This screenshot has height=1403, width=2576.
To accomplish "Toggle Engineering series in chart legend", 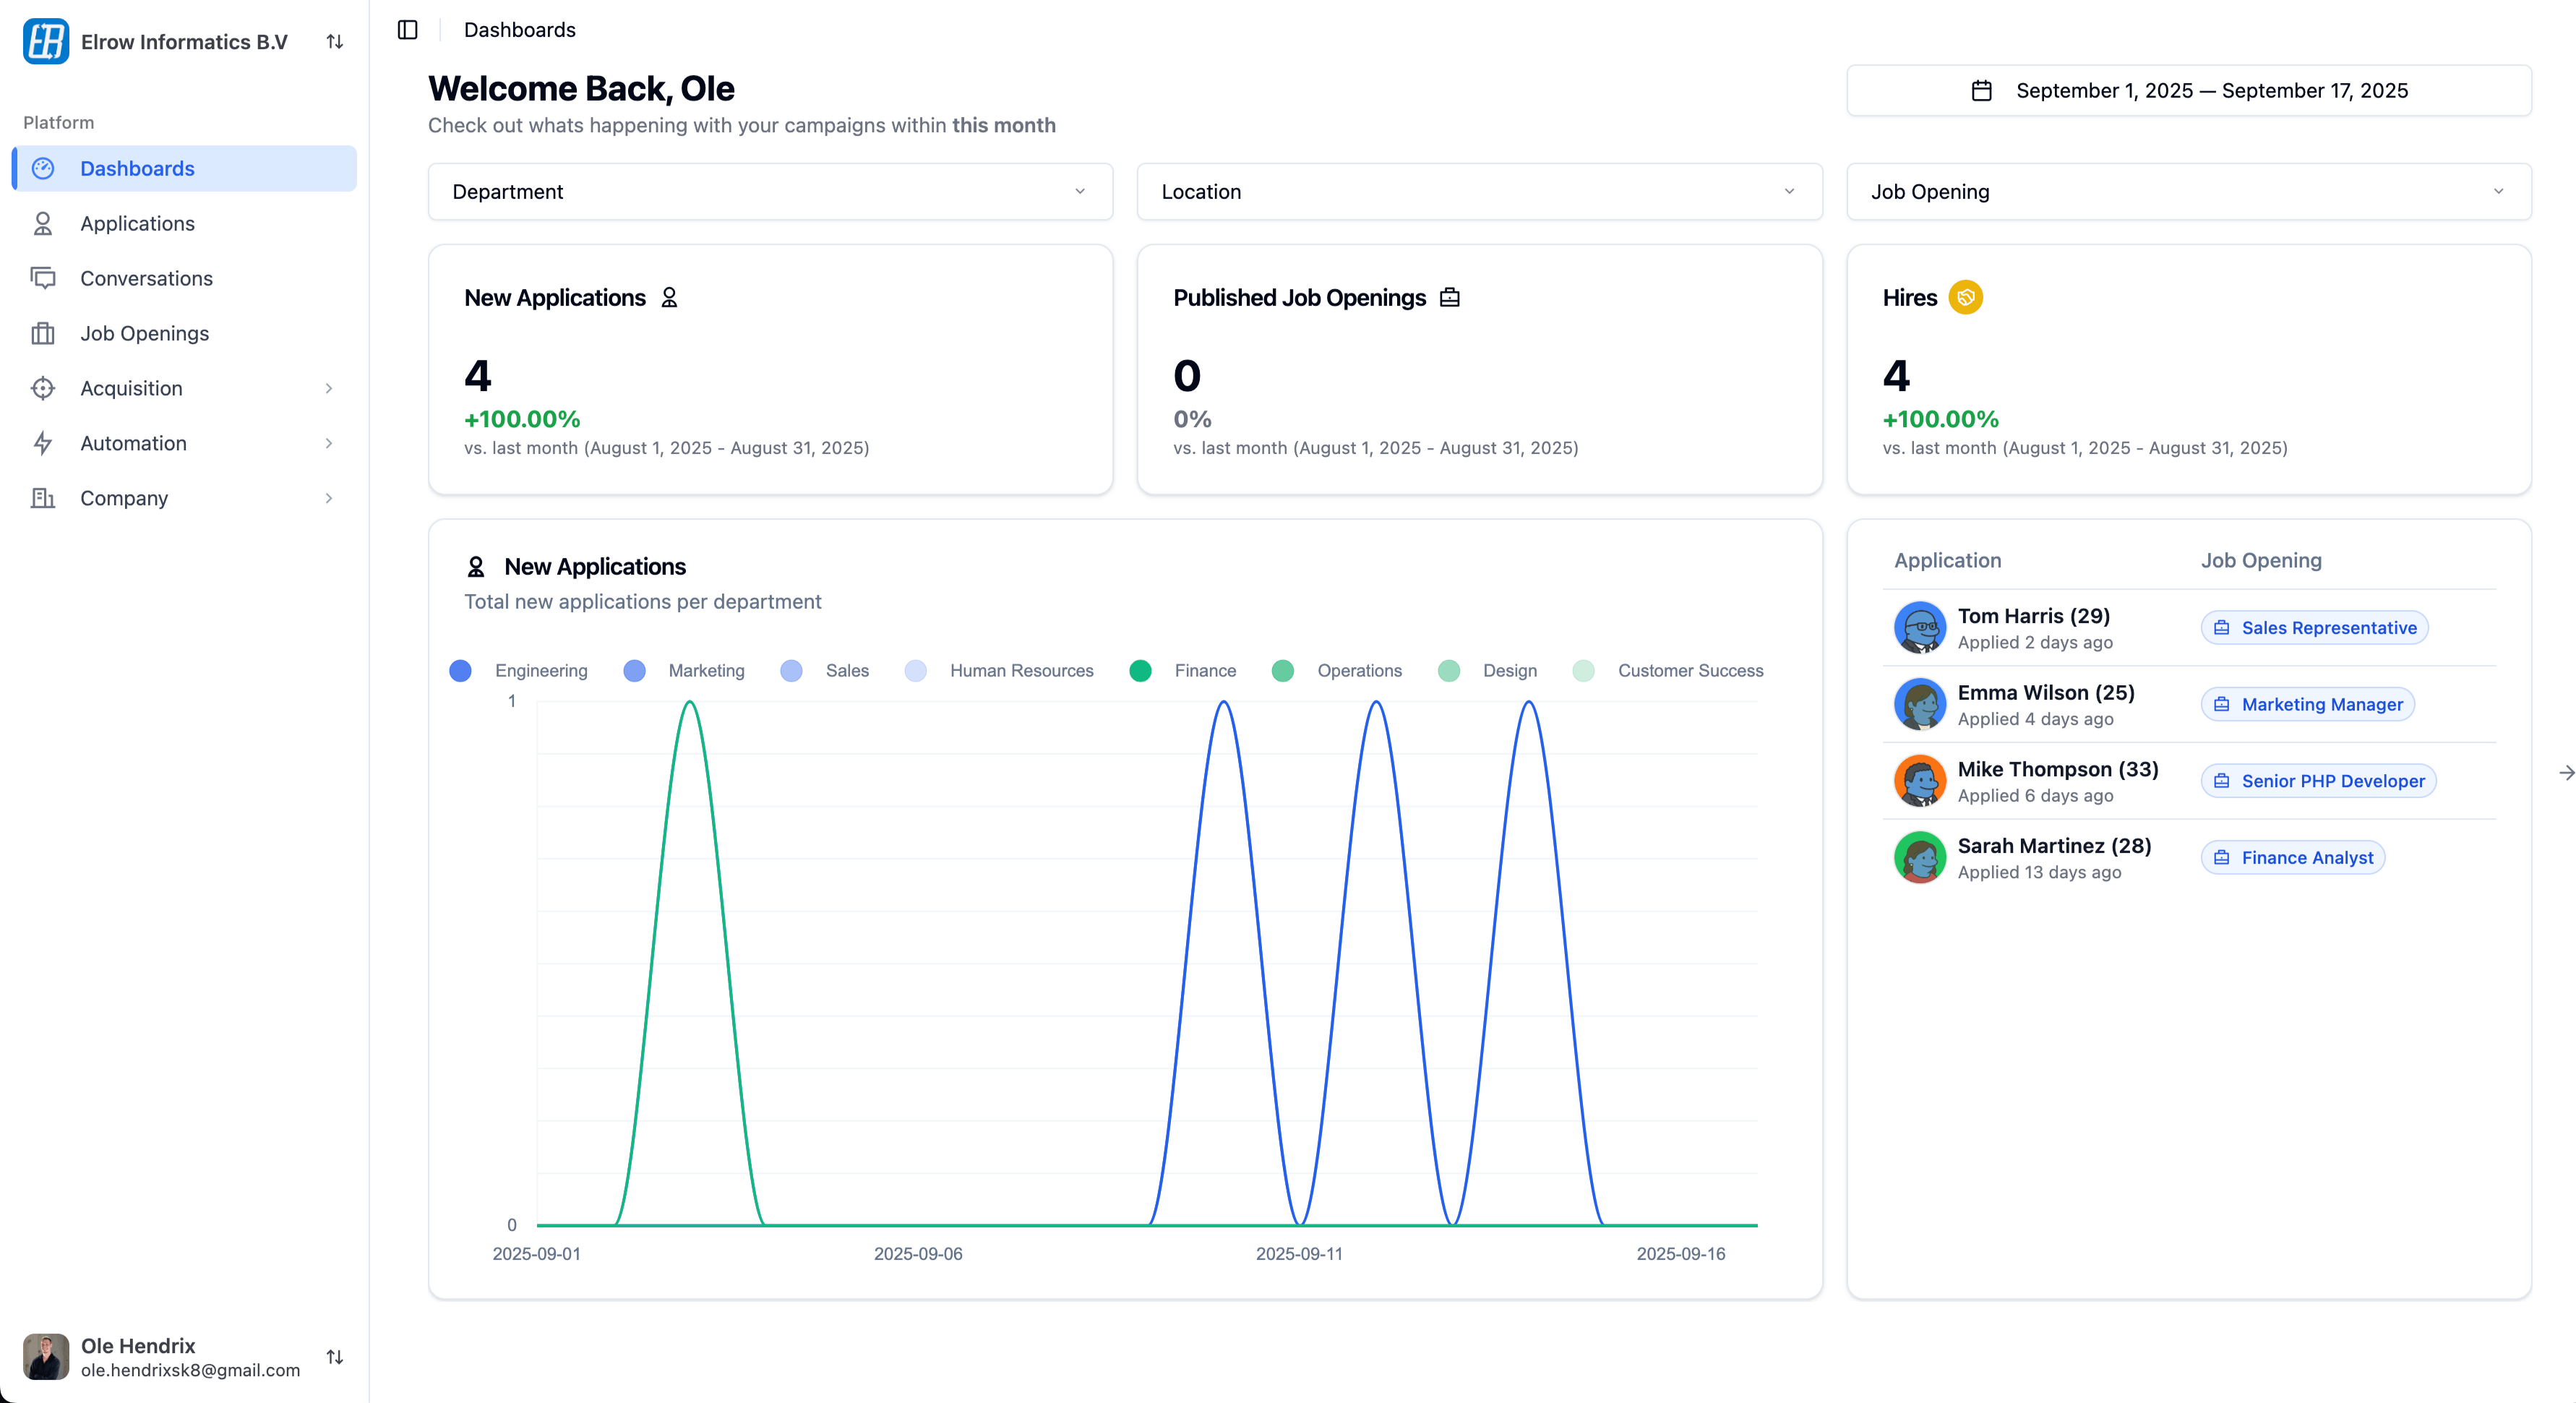I will pos(519,671).
